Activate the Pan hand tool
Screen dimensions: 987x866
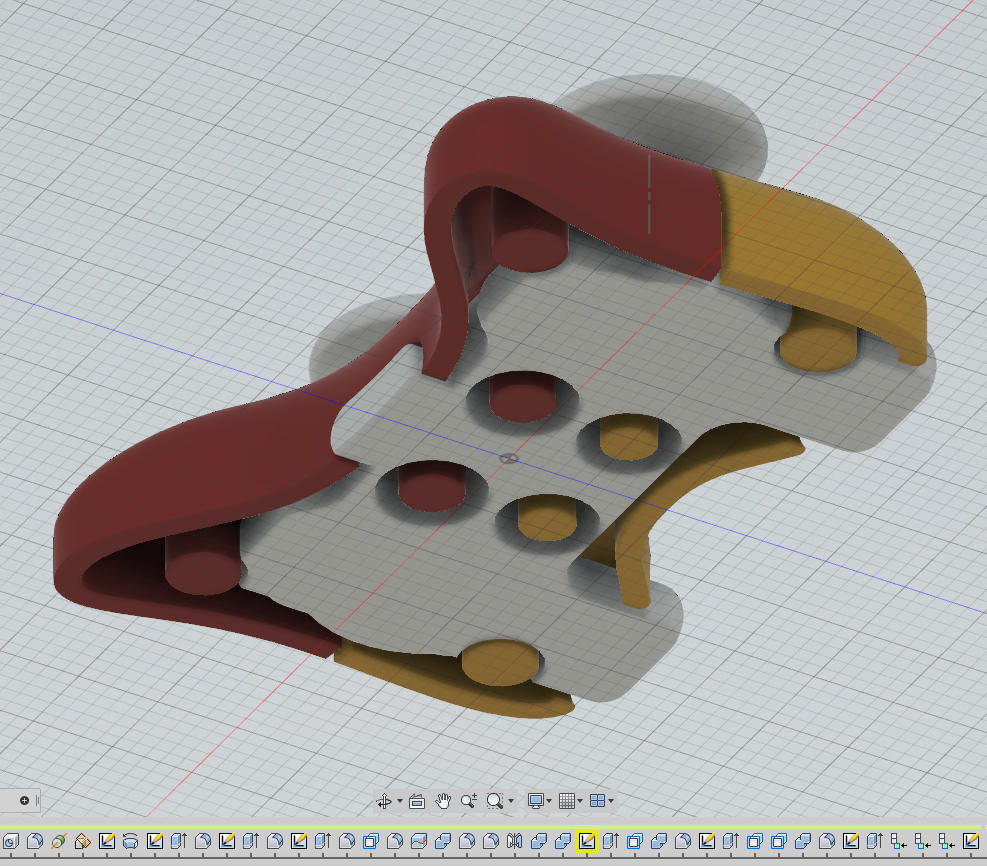443,801
